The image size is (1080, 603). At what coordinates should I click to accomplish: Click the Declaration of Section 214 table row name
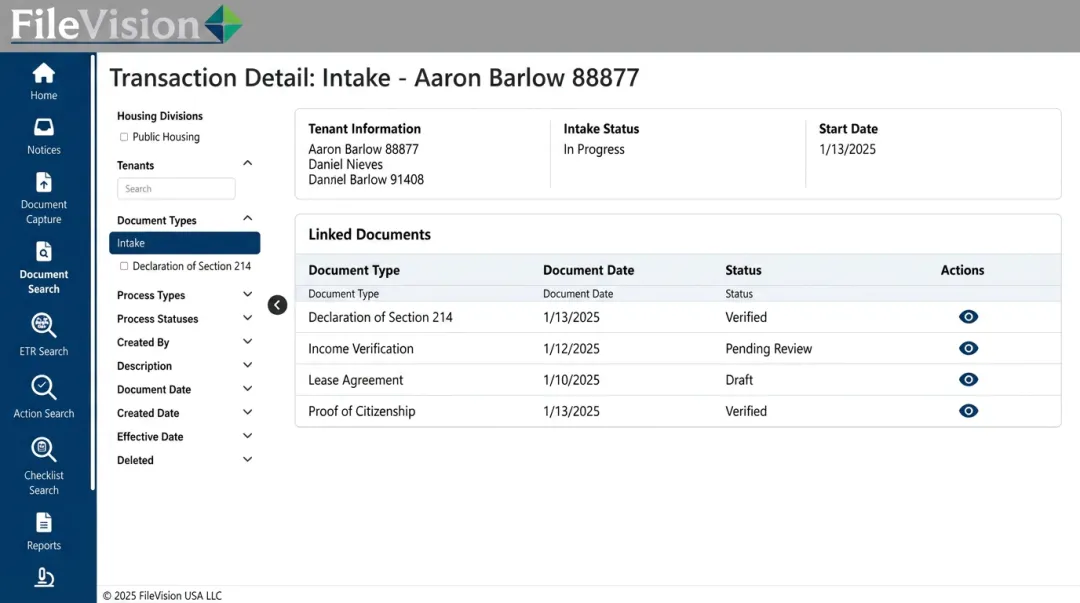point(380,317)
